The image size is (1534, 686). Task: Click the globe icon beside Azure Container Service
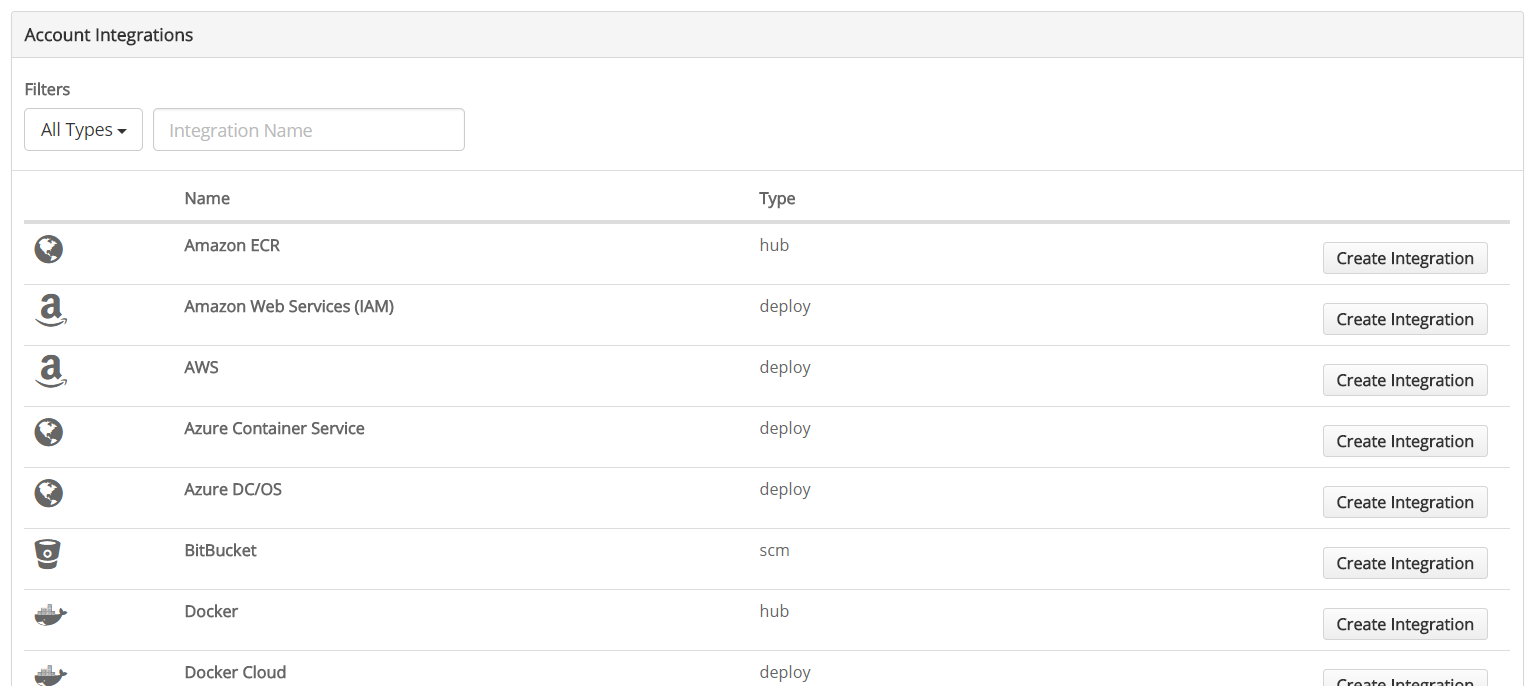coord(49,432)
